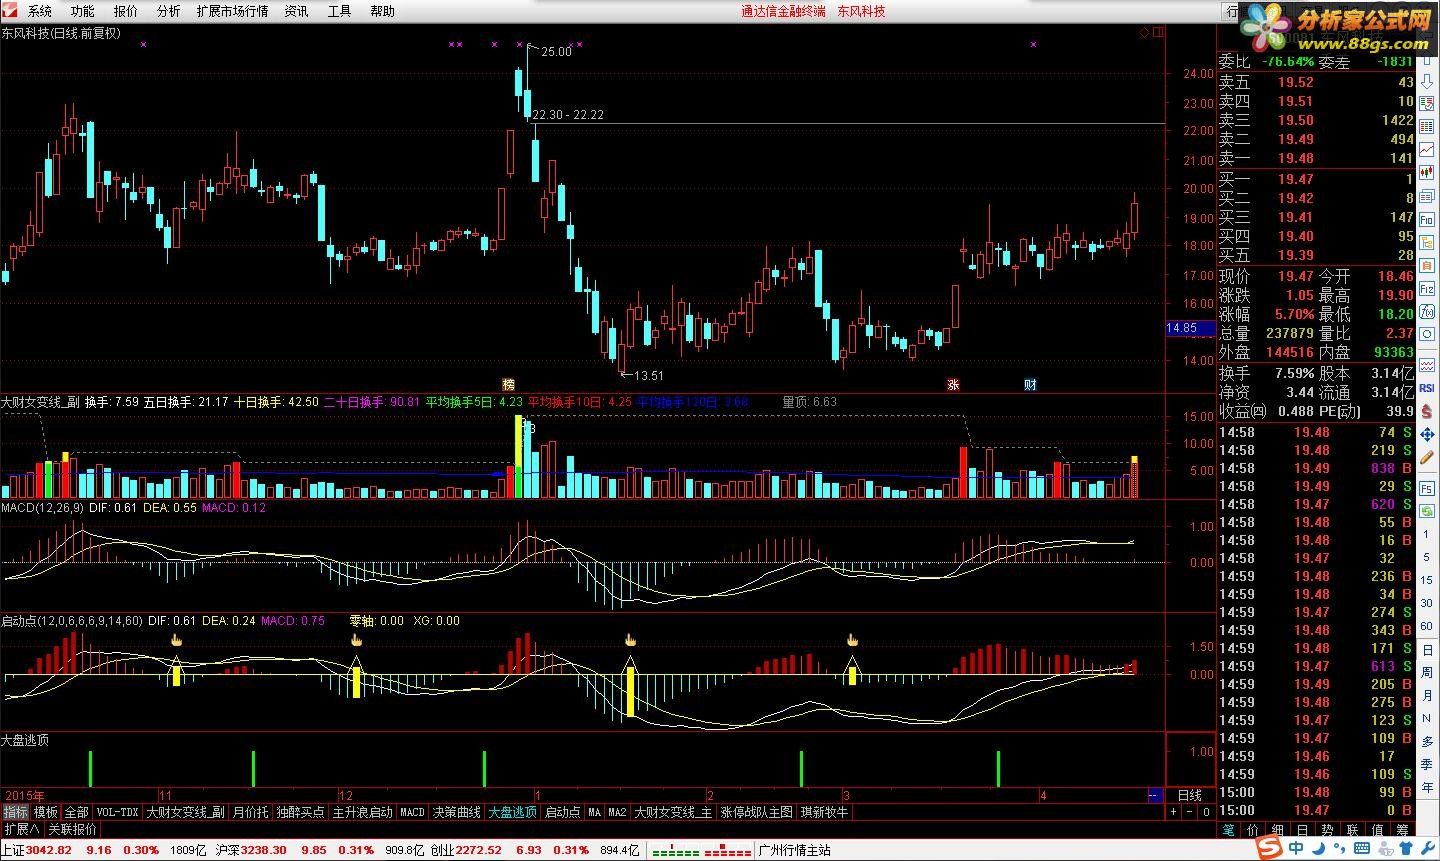Image resolution: width=1440 pixels, height=861 pixels.
Task: Open the 关联报价 tab
Action: point(72,829)
